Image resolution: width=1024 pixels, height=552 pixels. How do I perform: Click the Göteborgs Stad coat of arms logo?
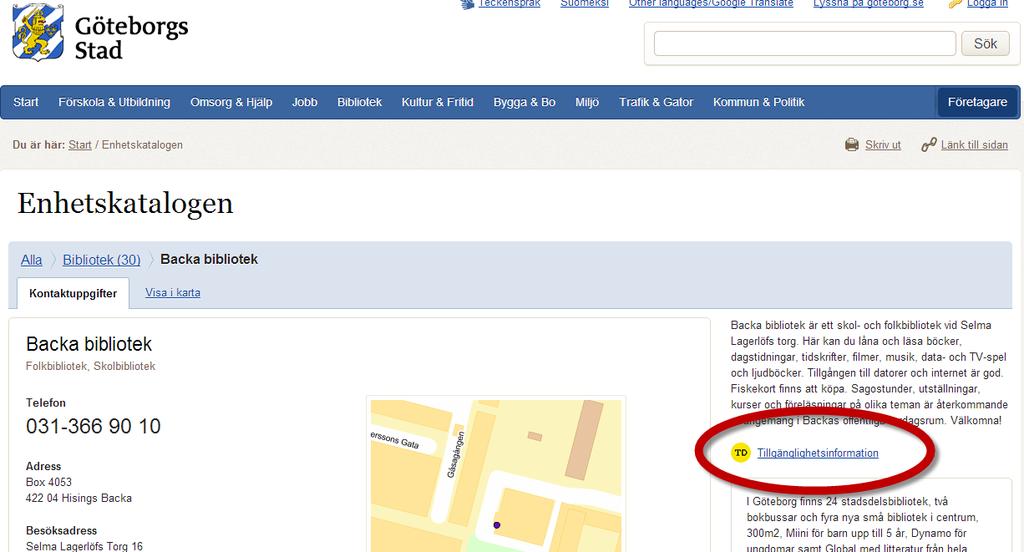[38, 33]
